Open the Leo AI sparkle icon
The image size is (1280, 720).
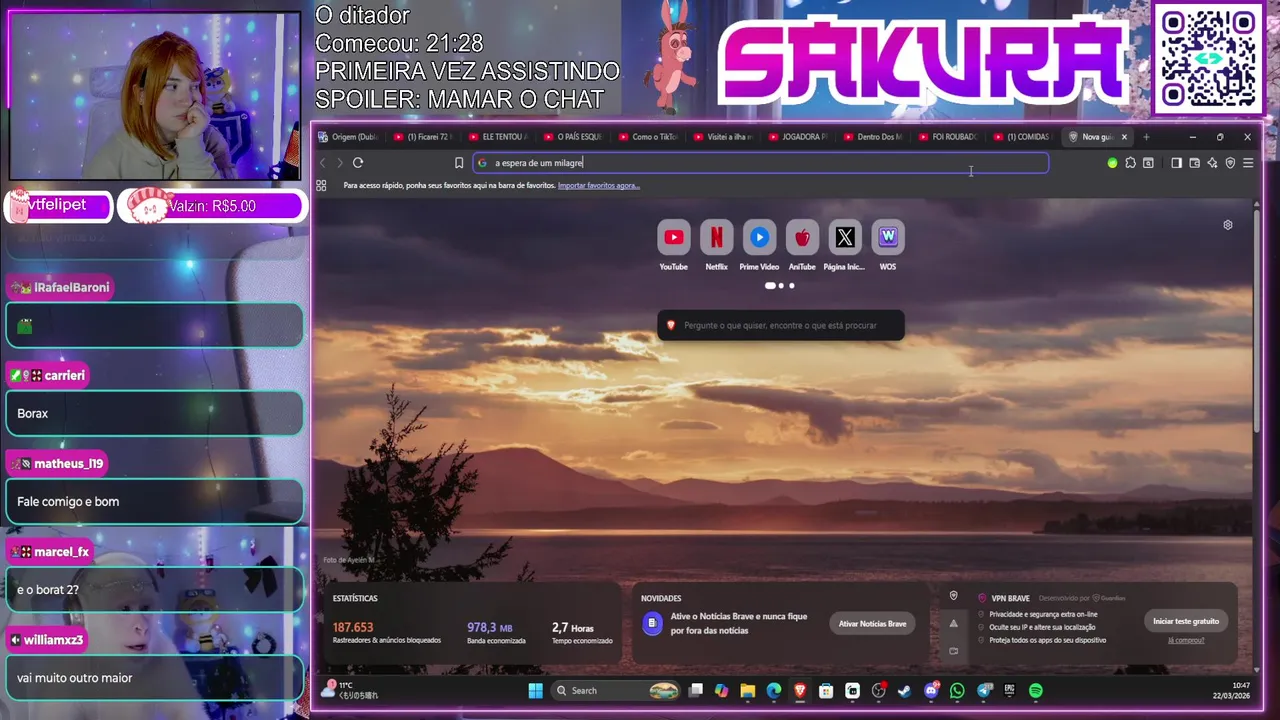[x=1212, y=163]
